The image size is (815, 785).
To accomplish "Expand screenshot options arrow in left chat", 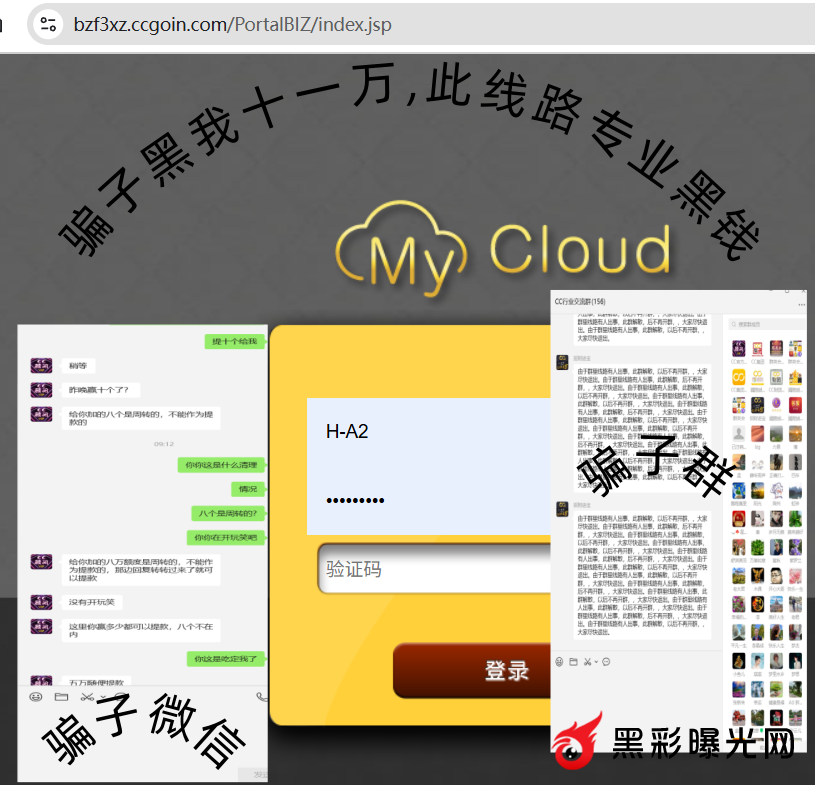I will coord(104,697).
